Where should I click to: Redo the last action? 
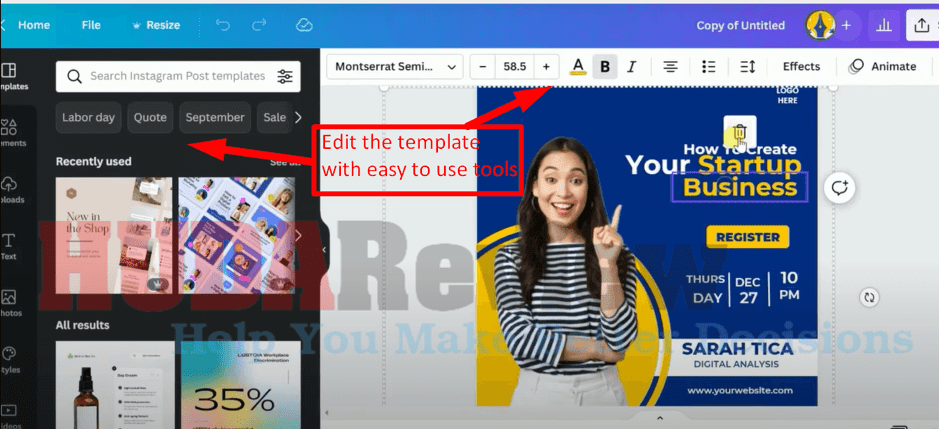(x=259, y=25)
